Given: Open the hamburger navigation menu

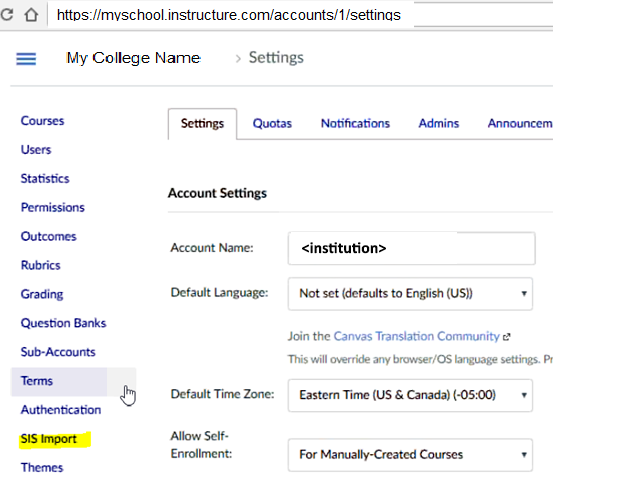Looking at the screenshot, I should (x=26, y=59).
